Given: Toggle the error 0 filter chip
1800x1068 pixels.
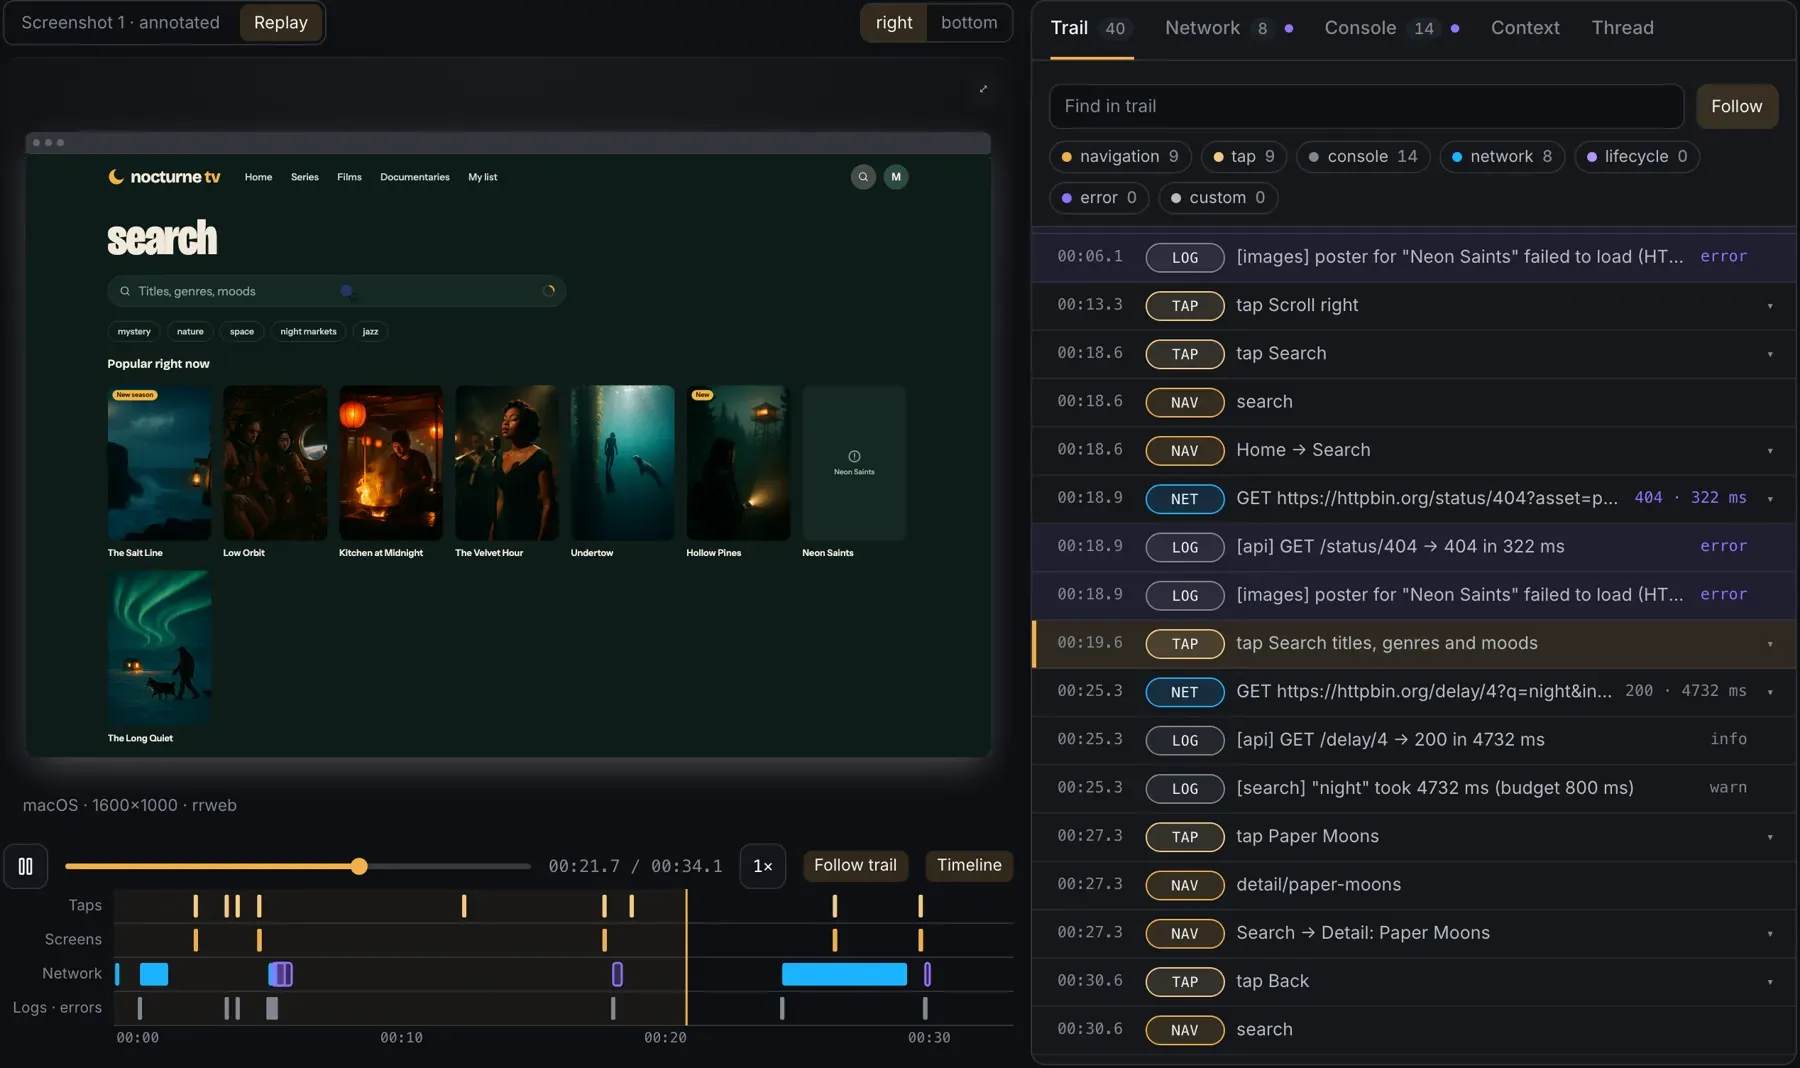Looking at the screenshot, I should (1099, 198).
